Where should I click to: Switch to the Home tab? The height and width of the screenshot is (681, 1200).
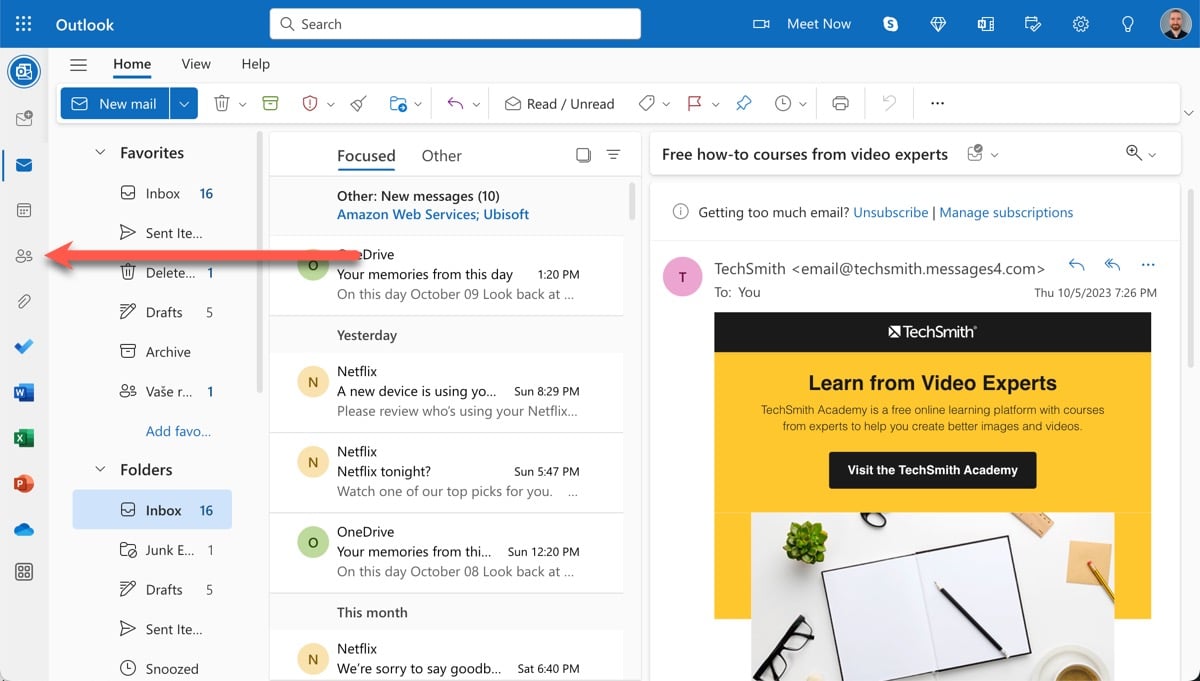click(x=132, y=64)
